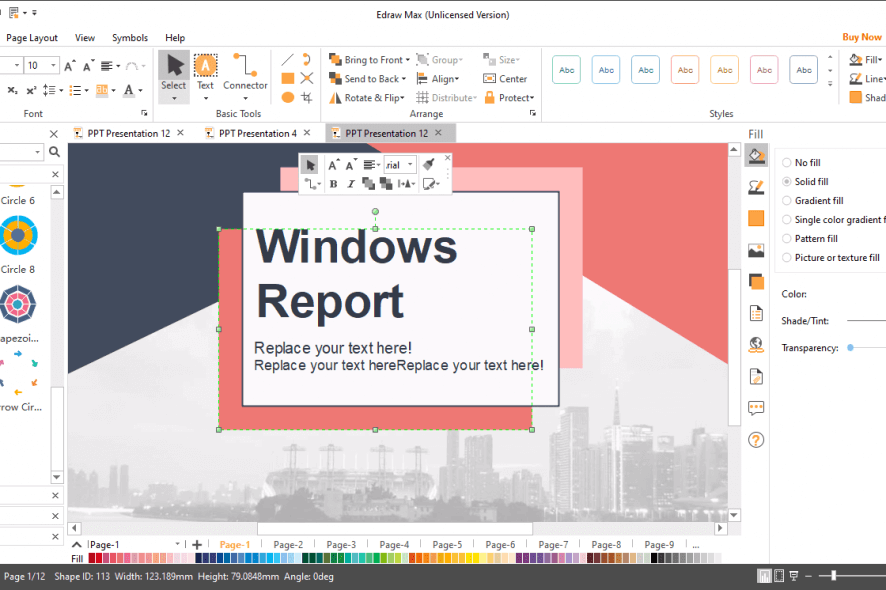Select the rectangle shape tool
The width and height of the screenshot is (886, 590).
[288, 79]
